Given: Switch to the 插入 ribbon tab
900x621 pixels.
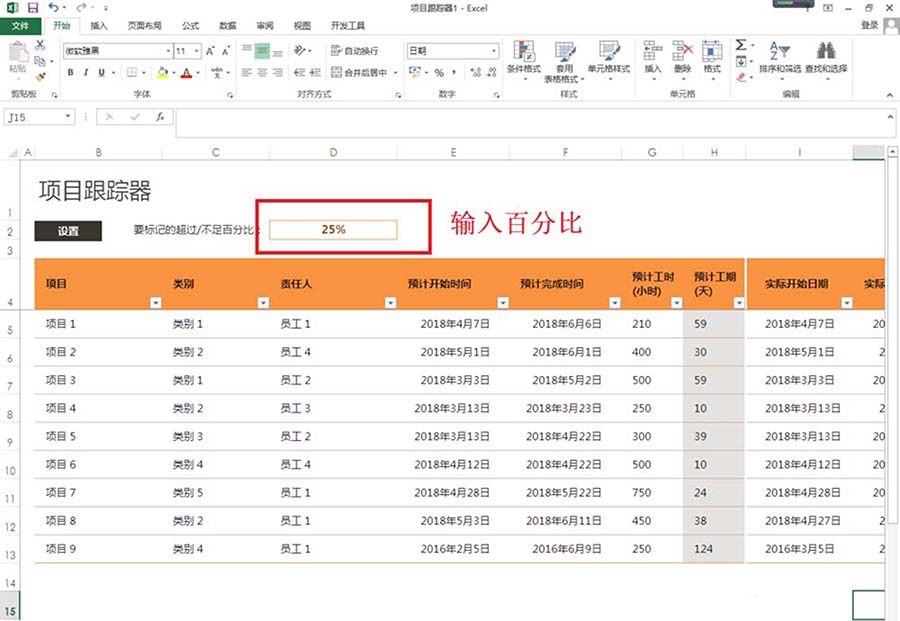Looking at the screenshot, I should coord(97,26).
